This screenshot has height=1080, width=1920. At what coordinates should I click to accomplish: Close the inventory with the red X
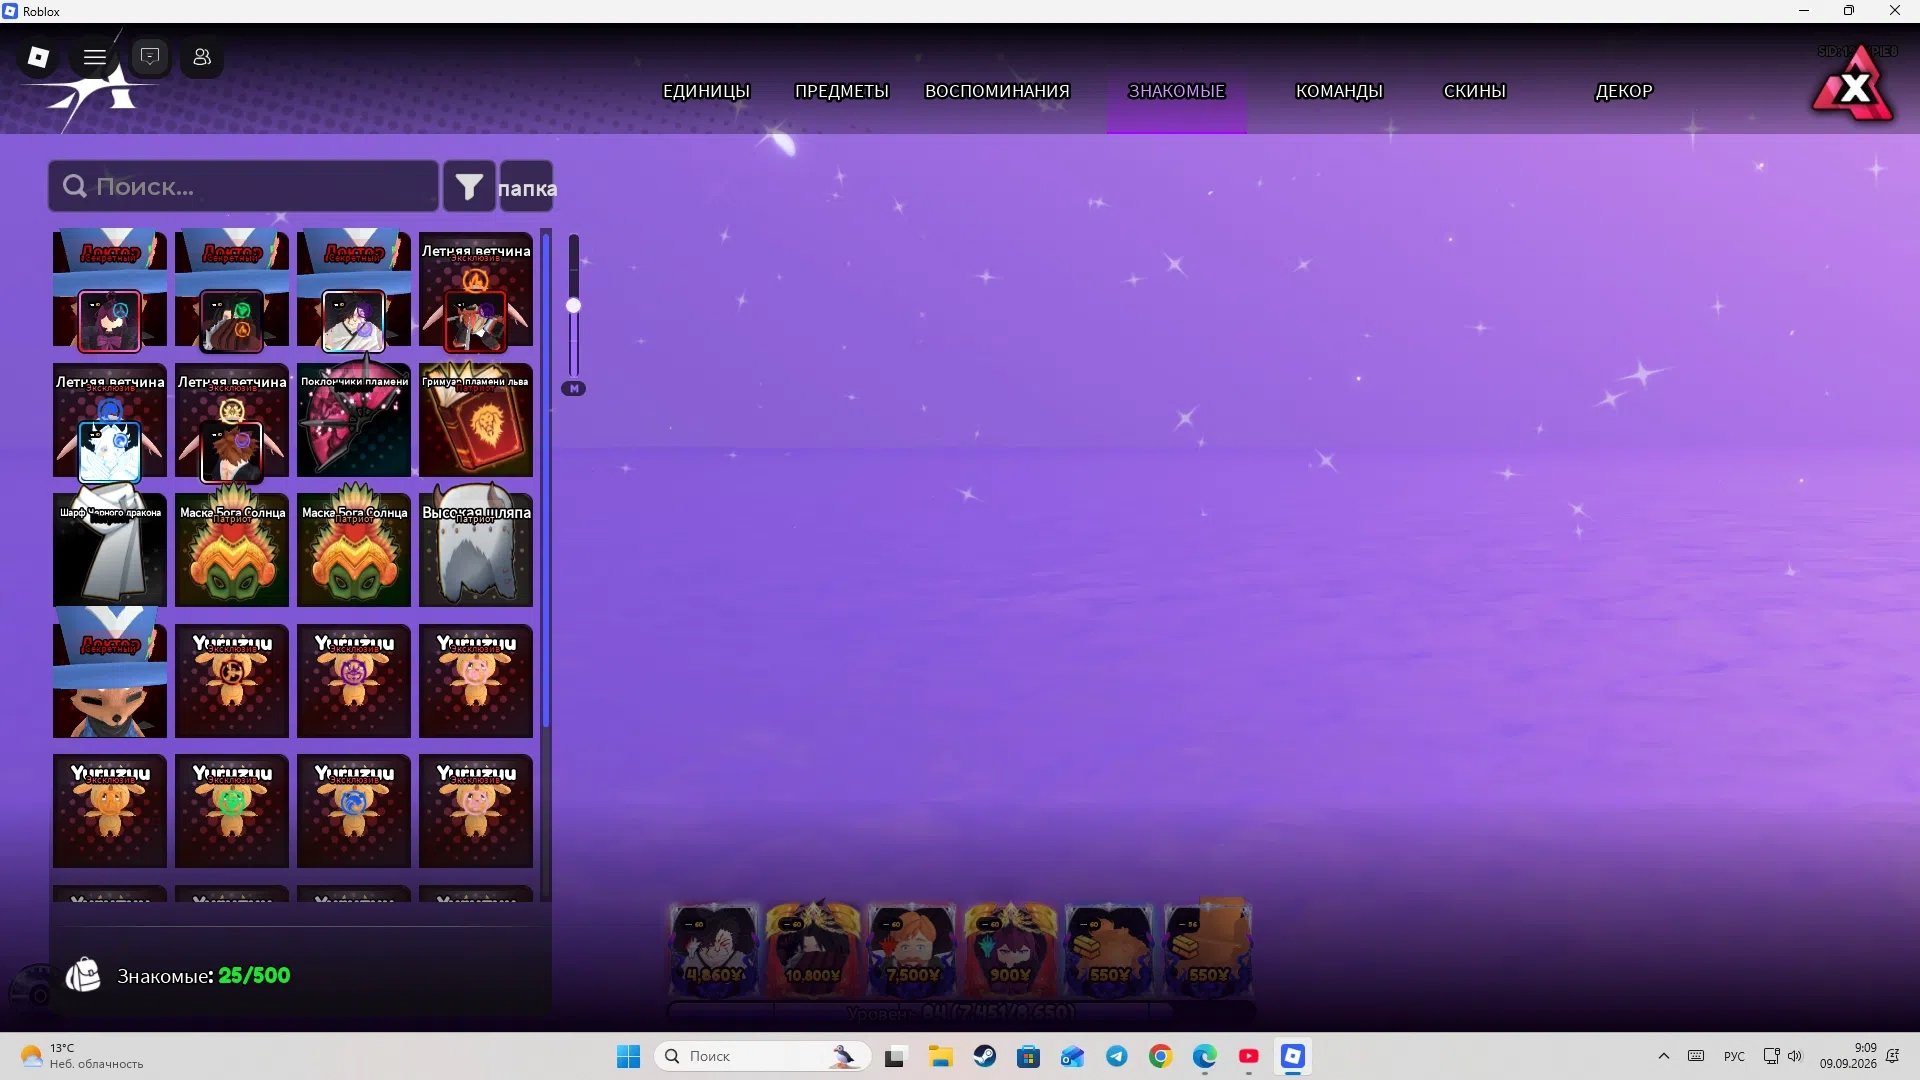coord(1853,86)
